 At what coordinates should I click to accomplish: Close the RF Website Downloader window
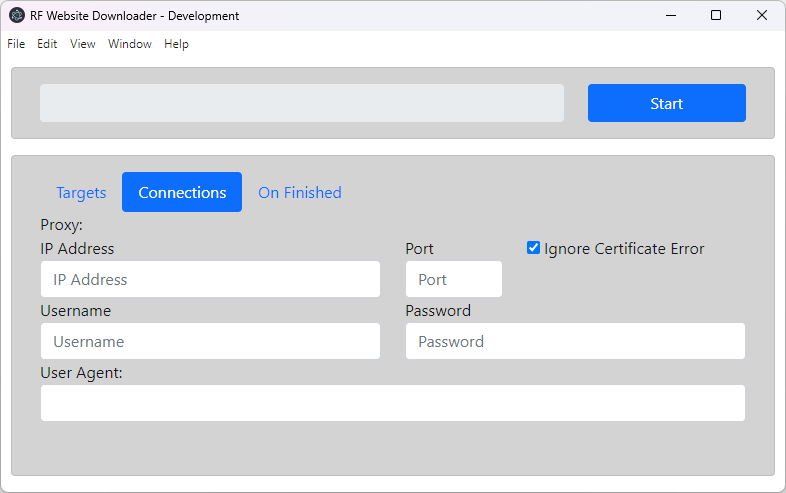[761, 16]
